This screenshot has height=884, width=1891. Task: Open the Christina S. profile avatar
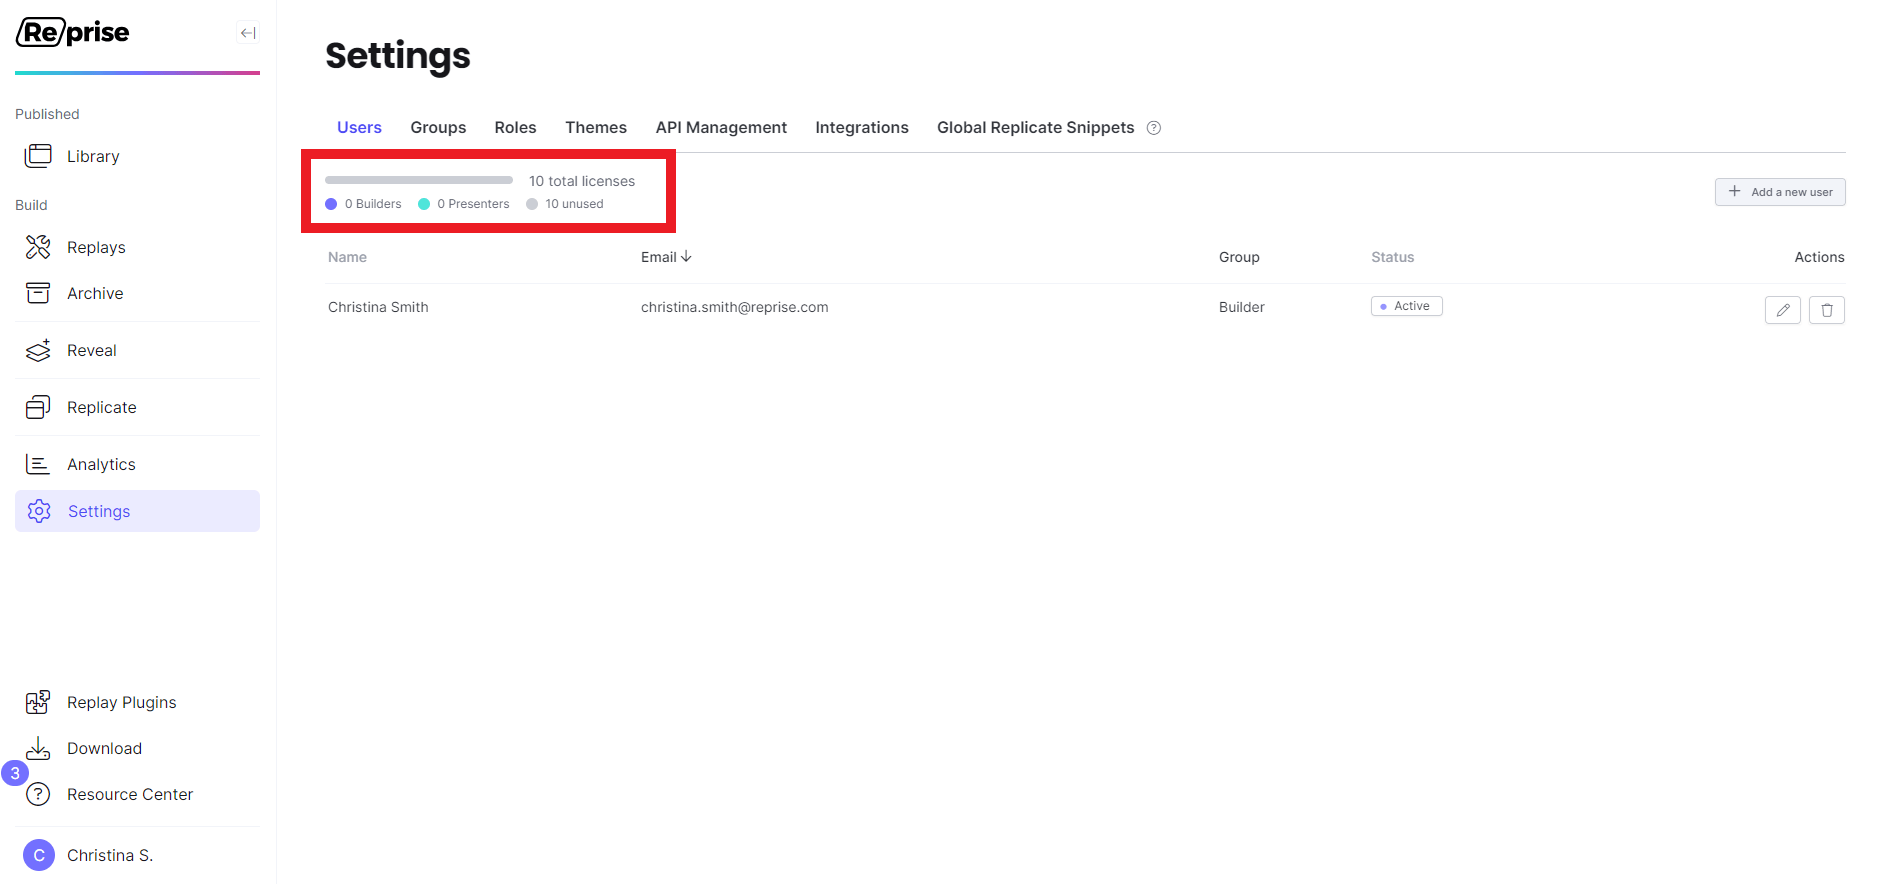tap(39, 855)
